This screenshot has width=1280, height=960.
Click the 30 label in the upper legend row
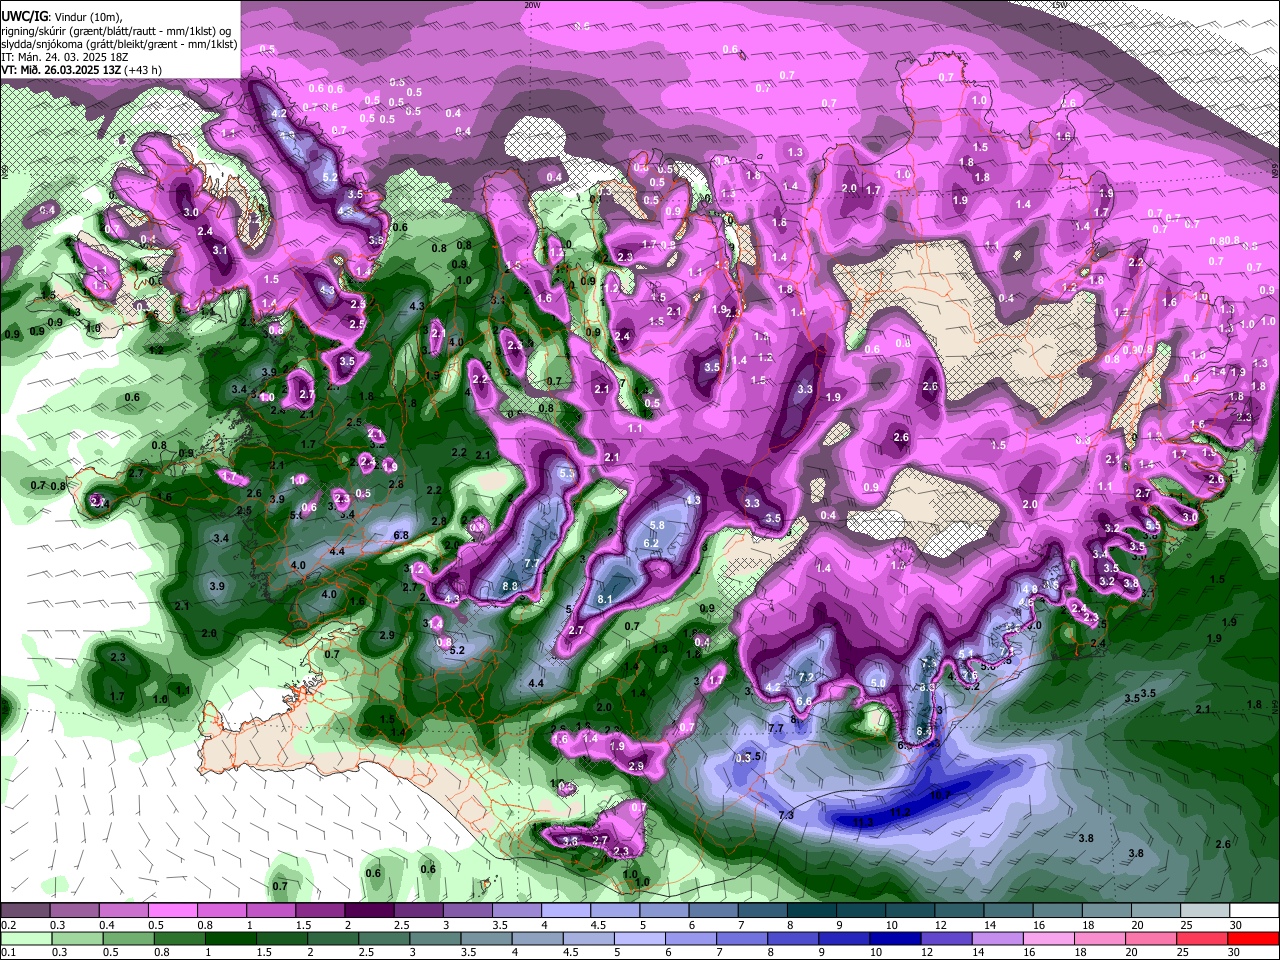click(1236, 925)
